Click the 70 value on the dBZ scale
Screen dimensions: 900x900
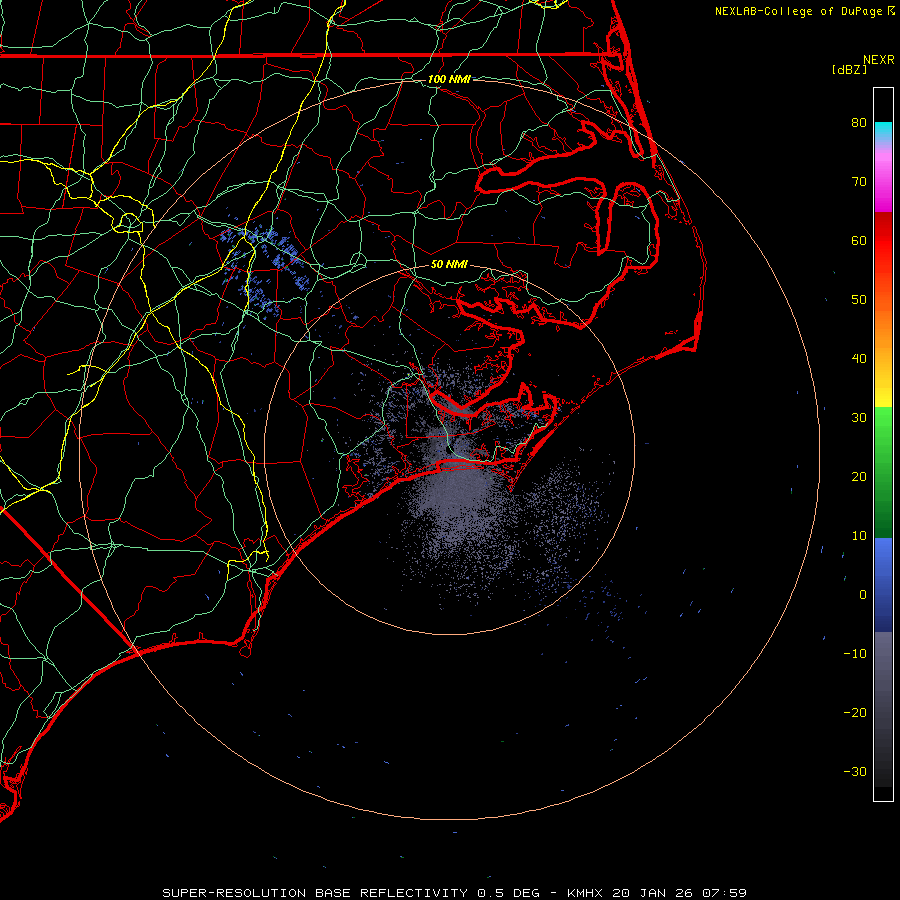pyautogui.click(x=859, y=181)
